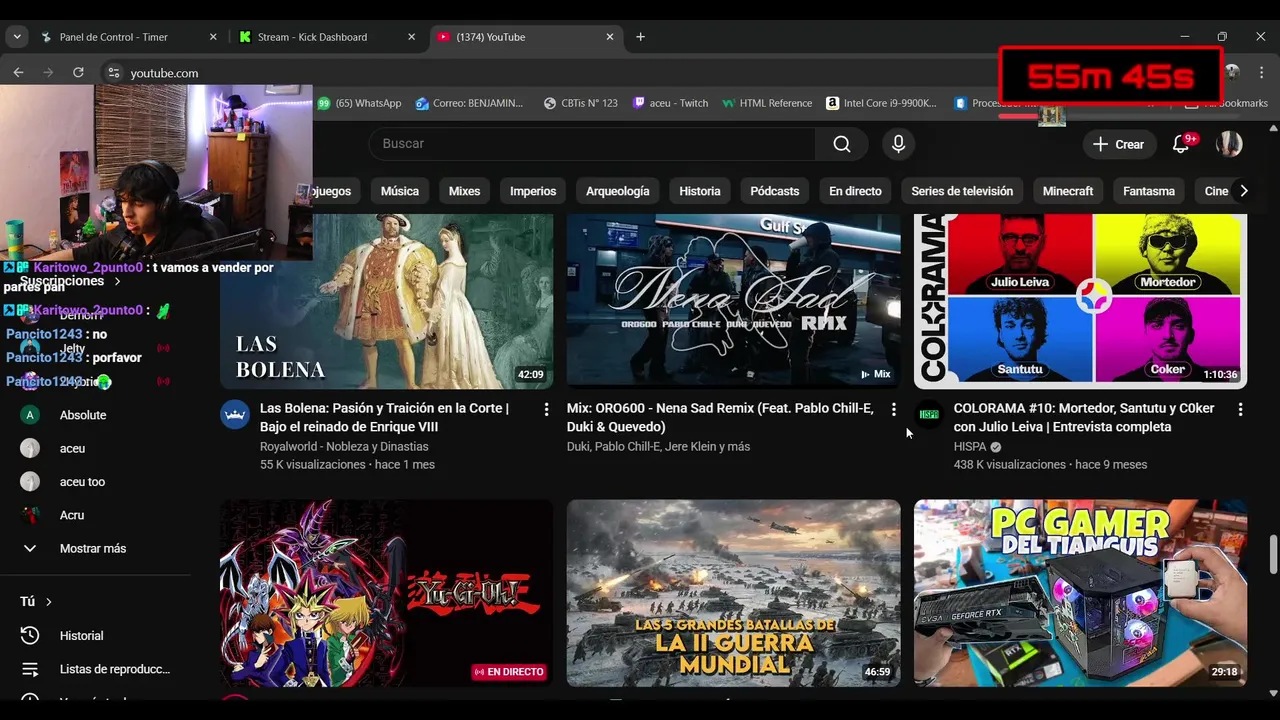Click the Las Bolena video title

(384, 417)
